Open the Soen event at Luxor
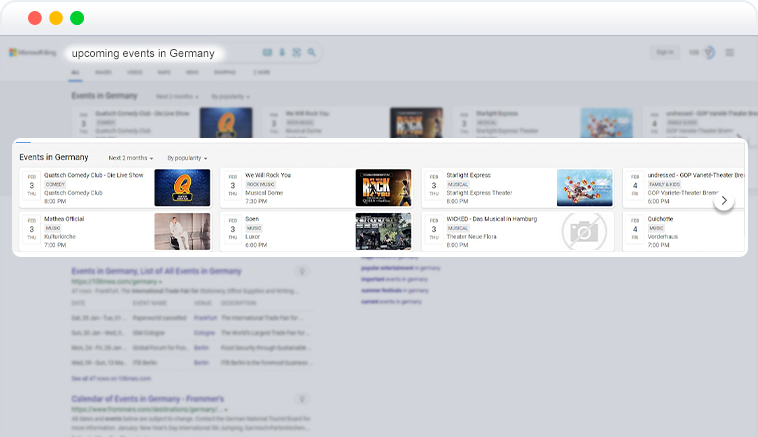The image size is (758, 437). 316,232
